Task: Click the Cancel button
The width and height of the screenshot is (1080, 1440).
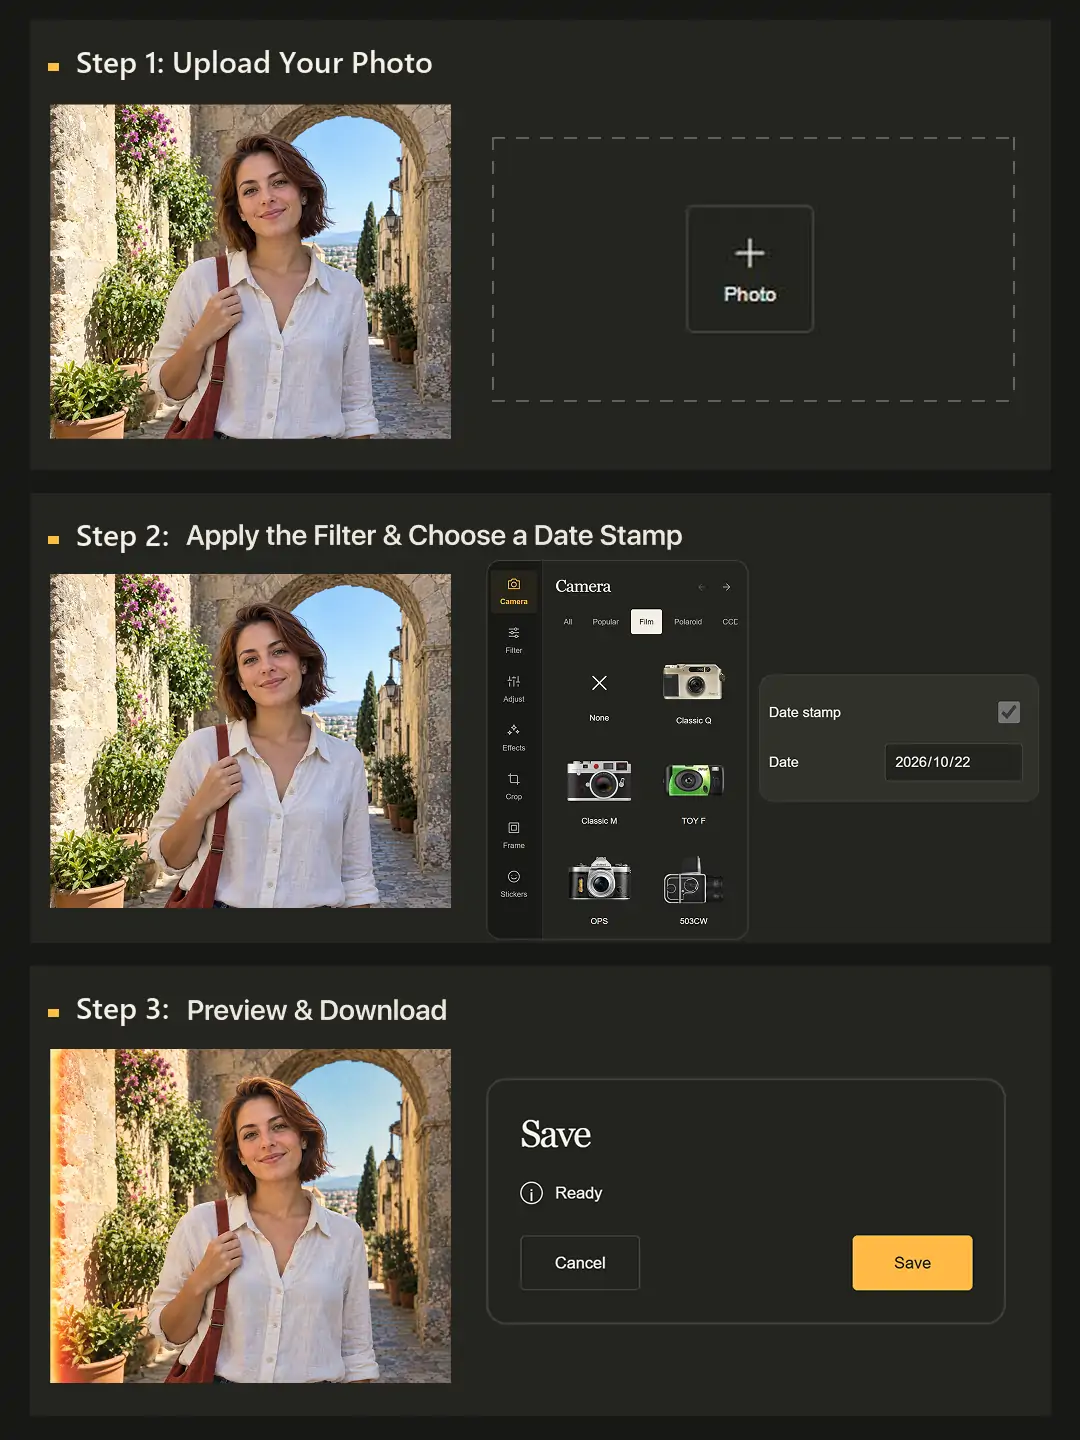Action: (x=580, y=1263)
